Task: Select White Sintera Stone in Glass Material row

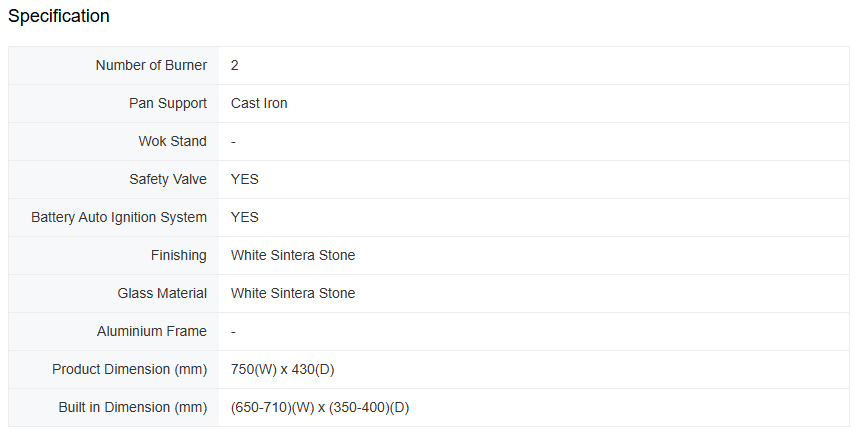Action: (293, 293)
